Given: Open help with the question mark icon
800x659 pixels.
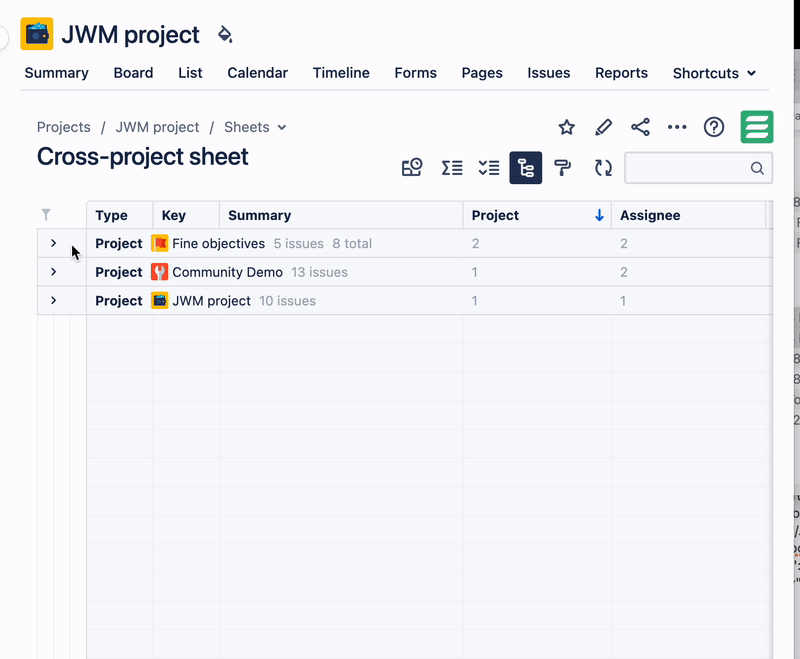Looking at the screenshot, I should pyautogui.click(x=713, y=127).
